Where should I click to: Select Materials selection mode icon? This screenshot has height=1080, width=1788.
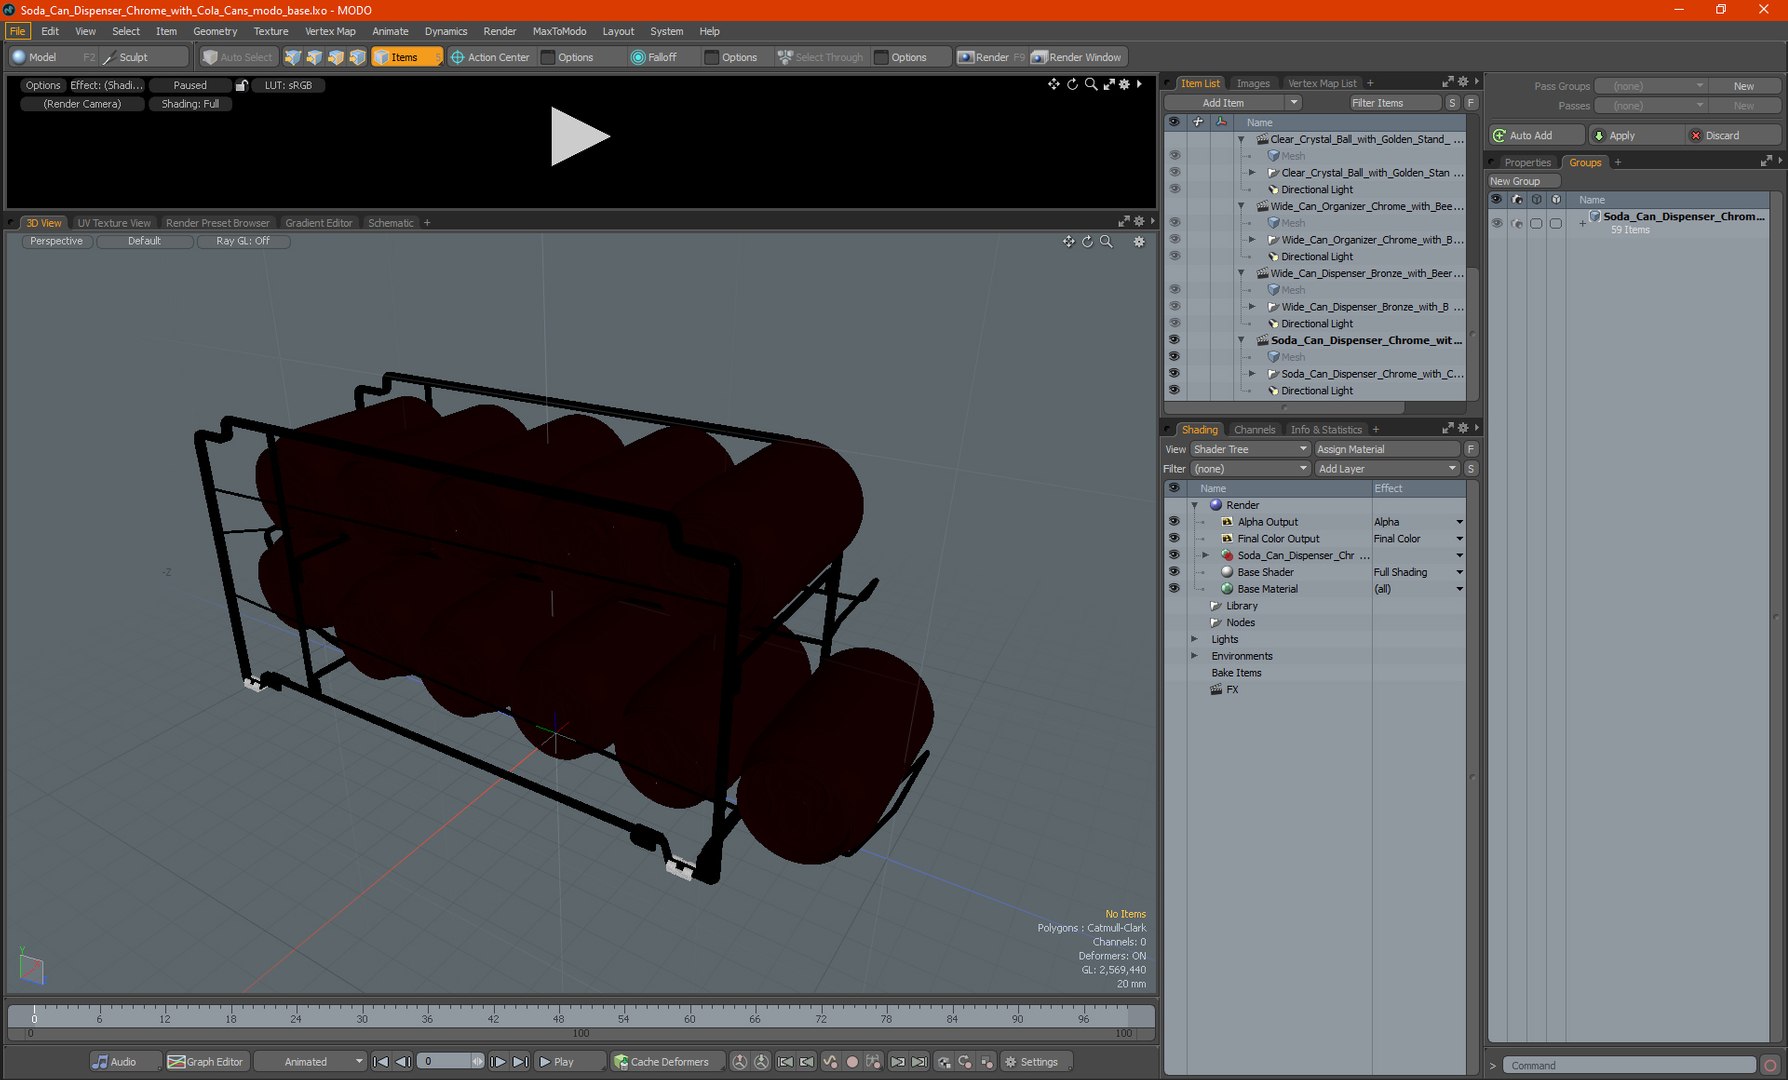(358, 57)
